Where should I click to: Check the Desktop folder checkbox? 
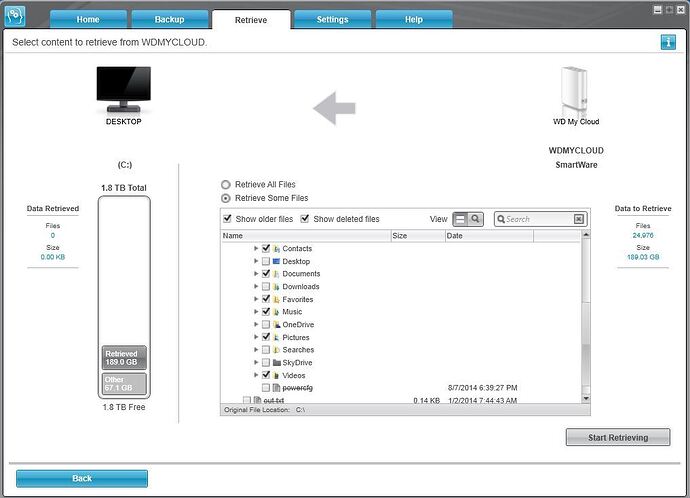pyautogui.click(x=266, y=261)
